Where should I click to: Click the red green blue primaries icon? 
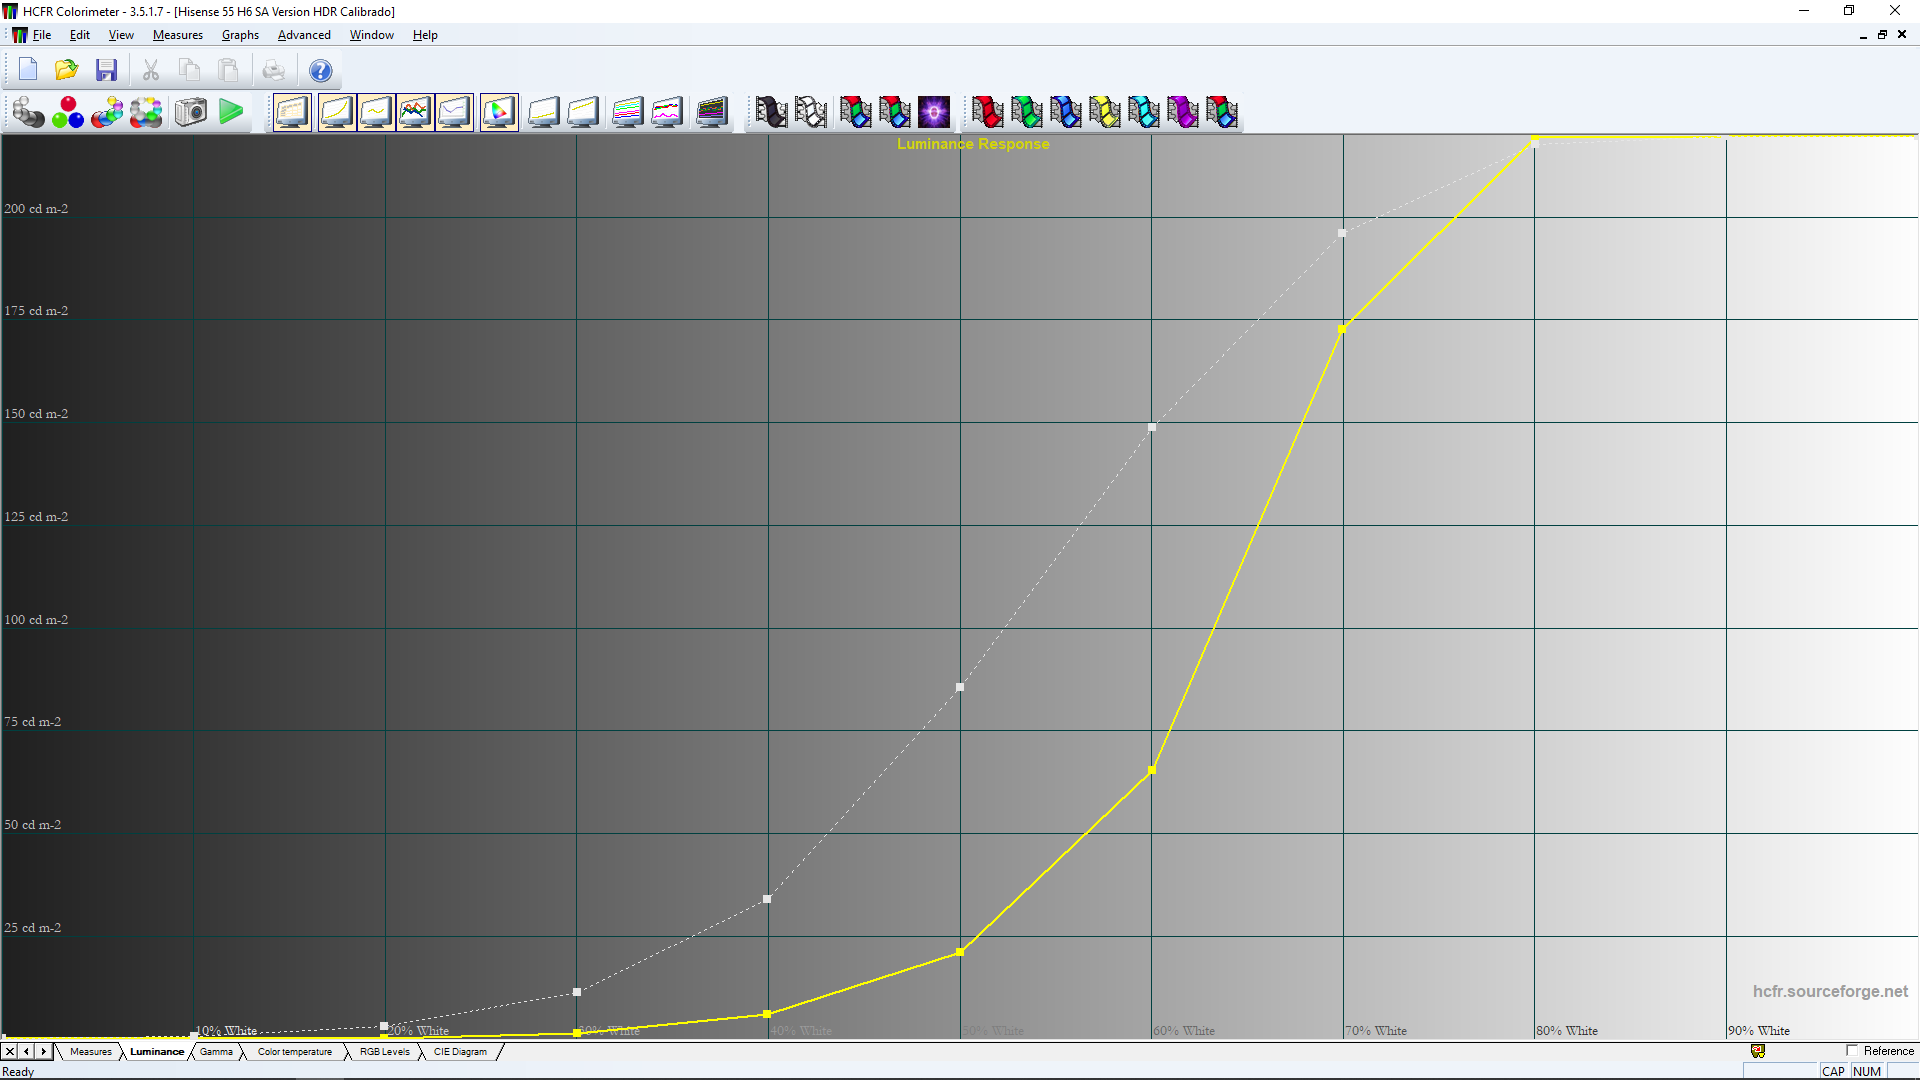click(67, 112)
